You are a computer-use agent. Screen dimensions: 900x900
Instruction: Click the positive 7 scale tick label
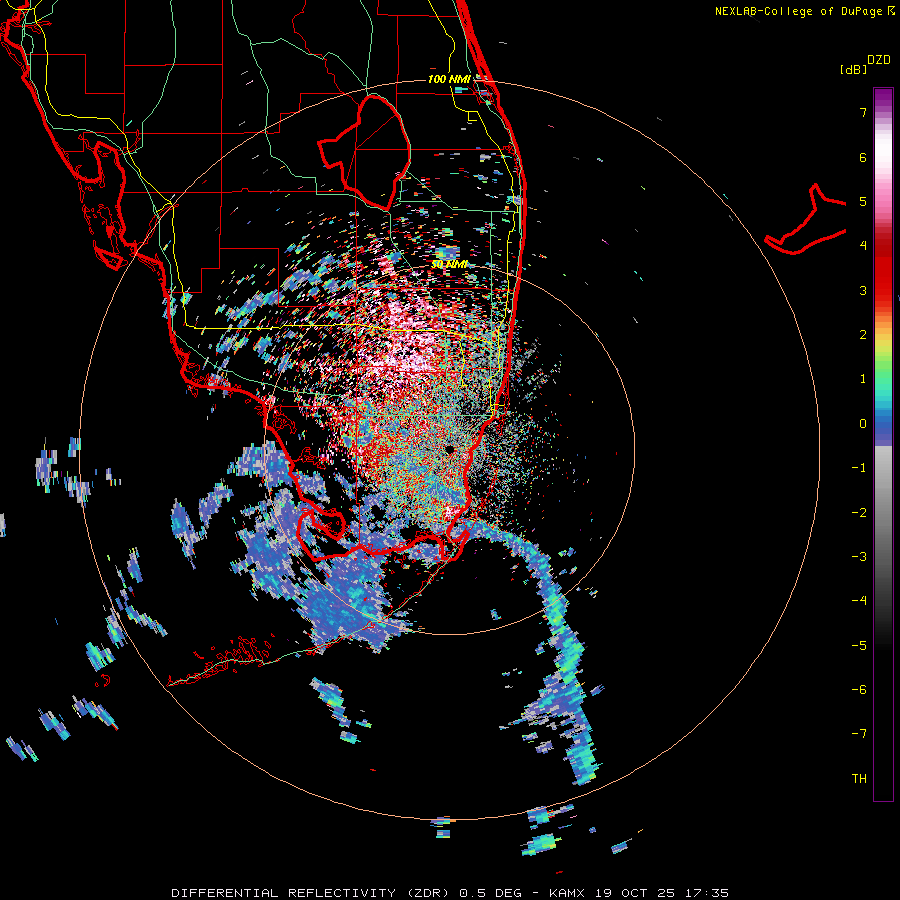[863, 112]
